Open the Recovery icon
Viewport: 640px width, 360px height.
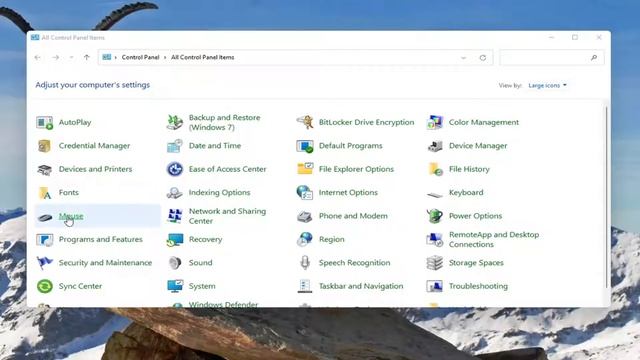coord(175,240)
